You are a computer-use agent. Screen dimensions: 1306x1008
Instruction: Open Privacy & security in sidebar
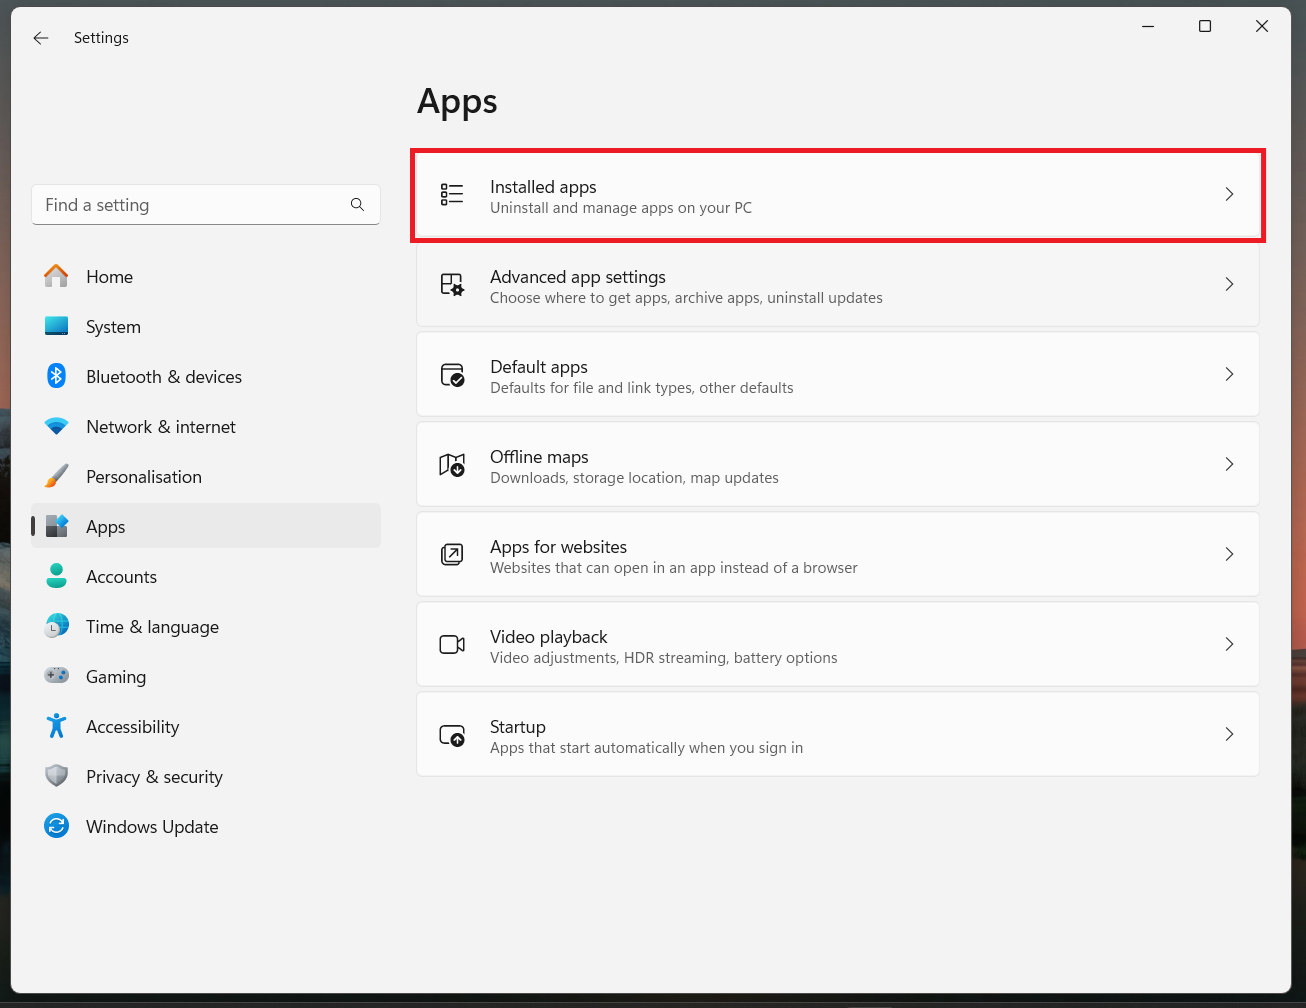(x=154, y=777)
